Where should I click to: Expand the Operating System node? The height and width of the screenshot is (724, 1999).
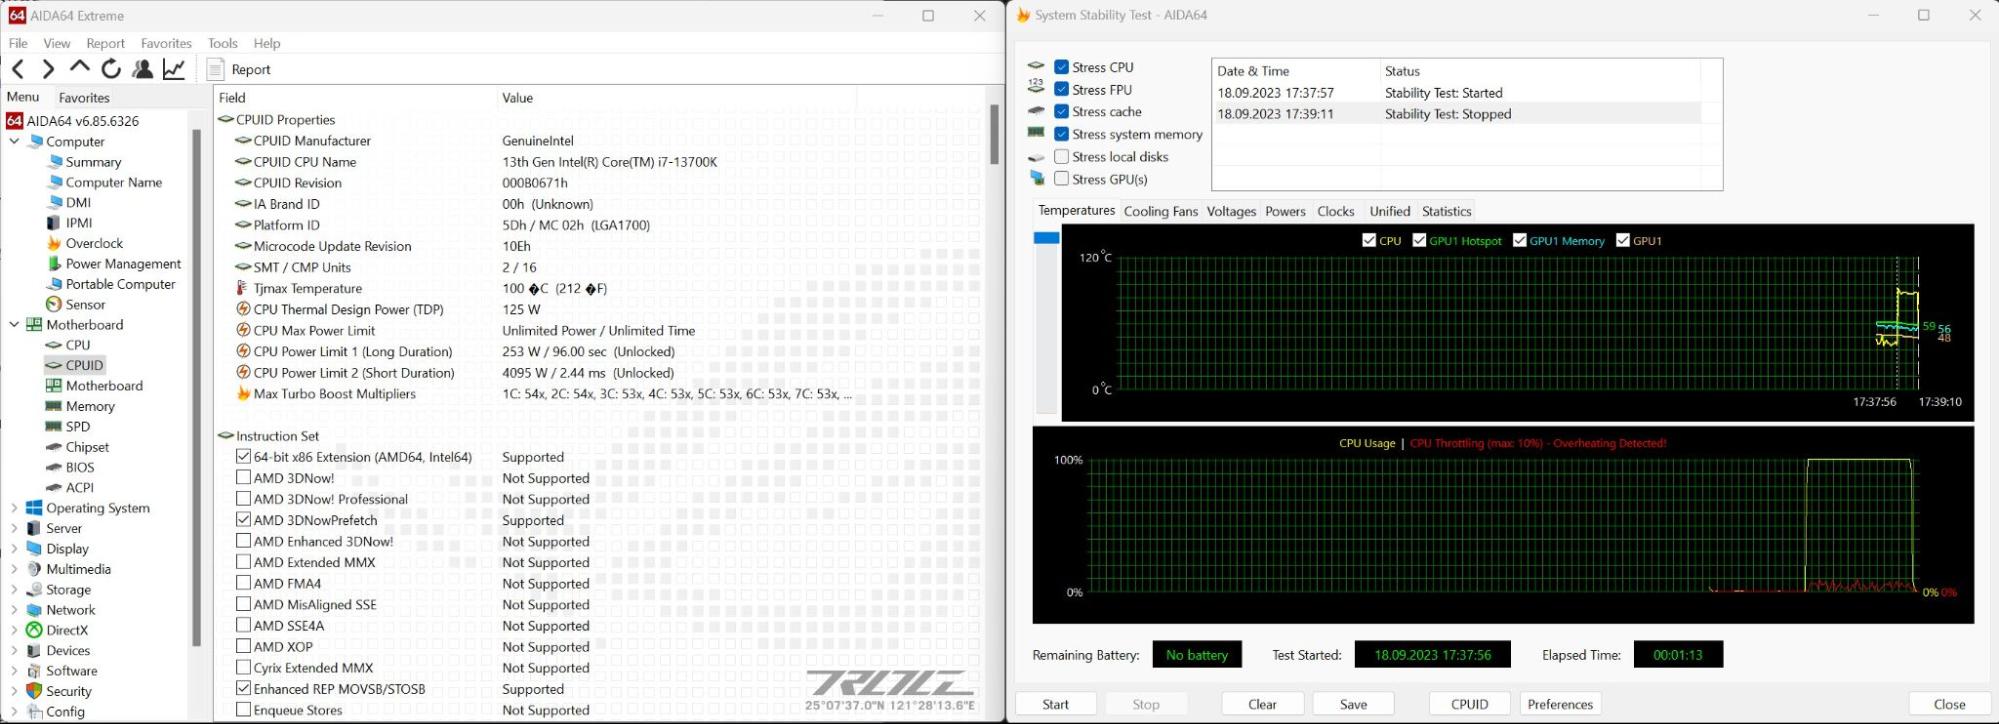click(14, 508)
